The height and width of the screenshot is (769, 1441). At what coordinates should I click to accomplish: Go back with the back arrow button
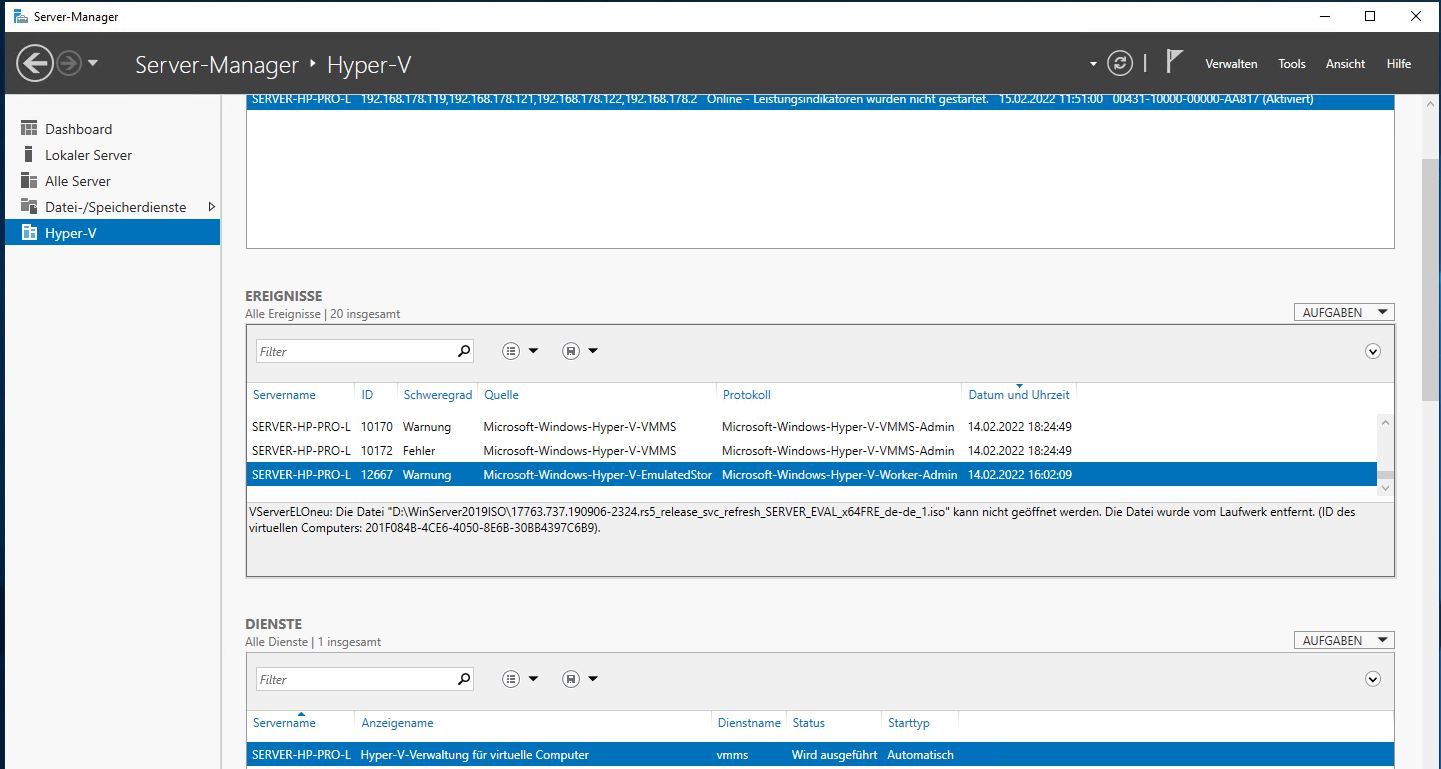coord(34,64)
